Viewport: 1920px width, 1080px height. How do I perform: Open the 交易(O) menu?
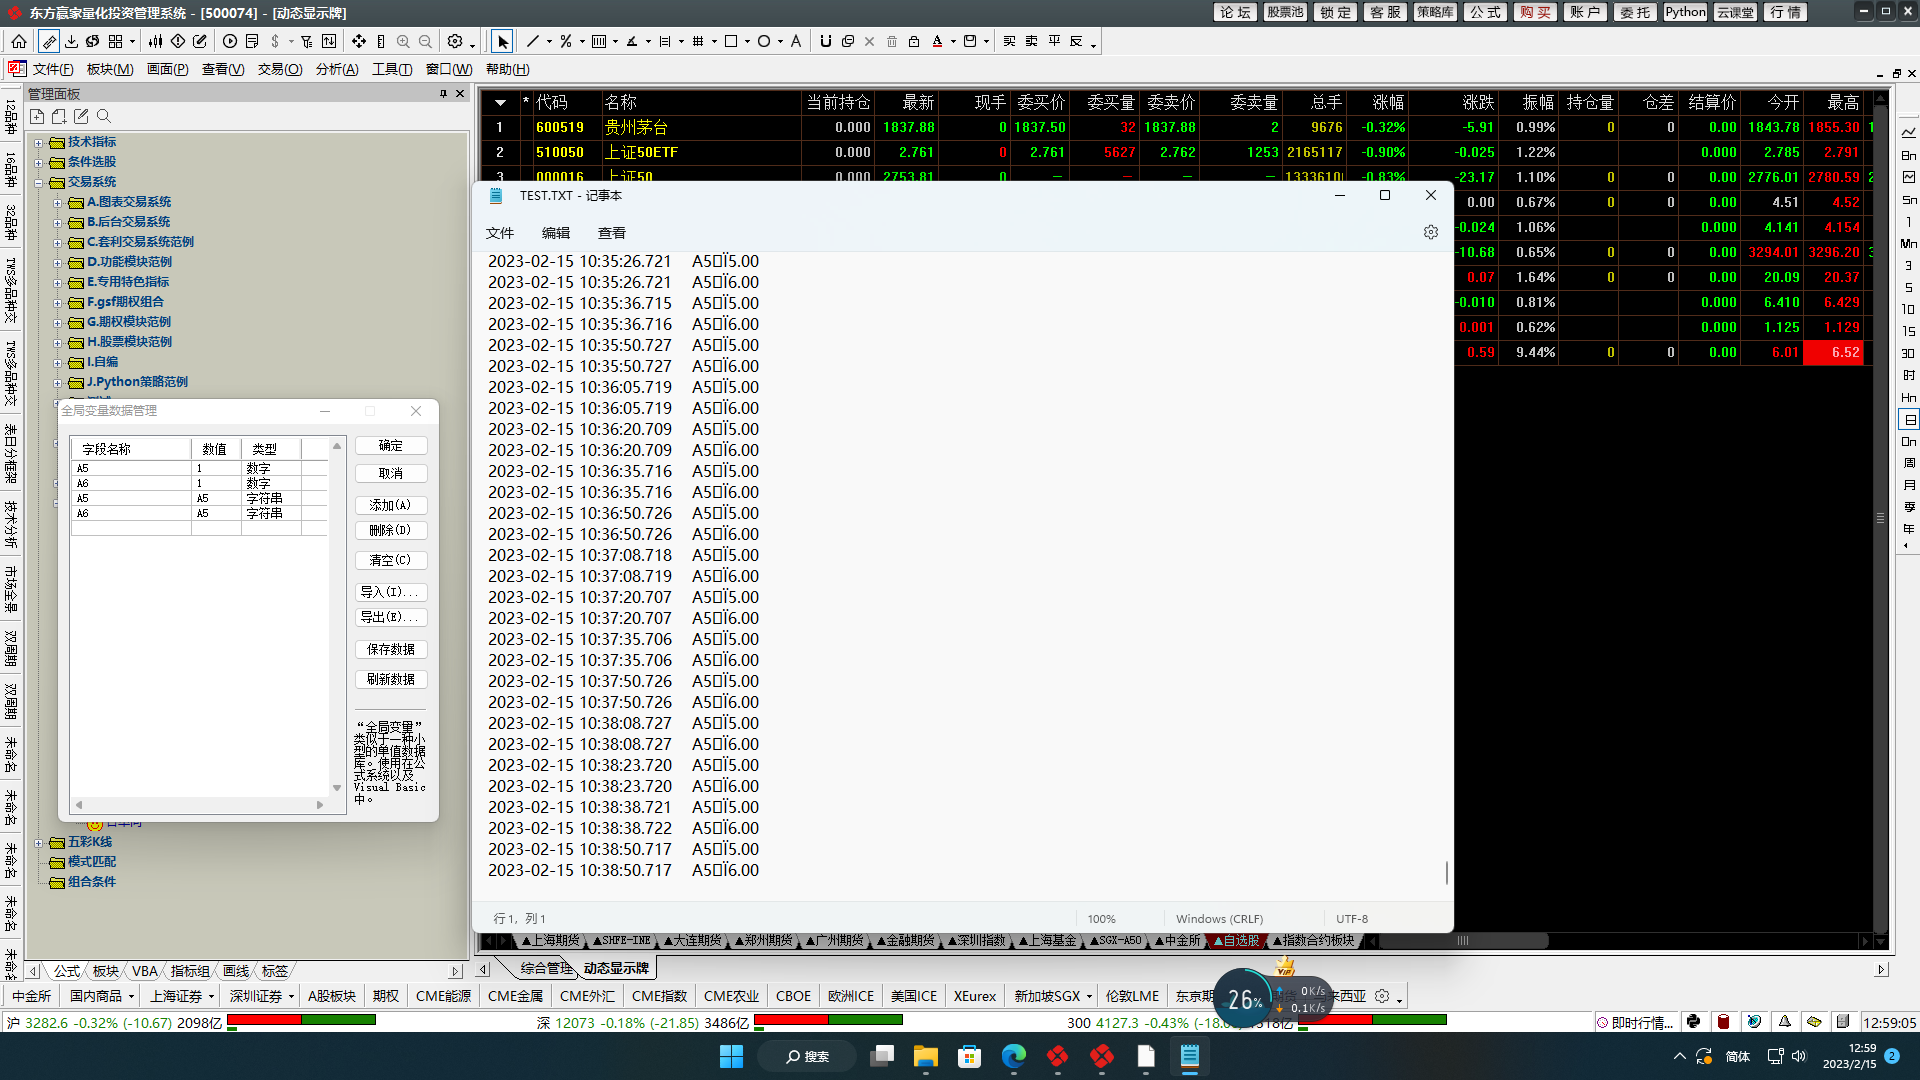pyautogui.click(x=280, y=69)
